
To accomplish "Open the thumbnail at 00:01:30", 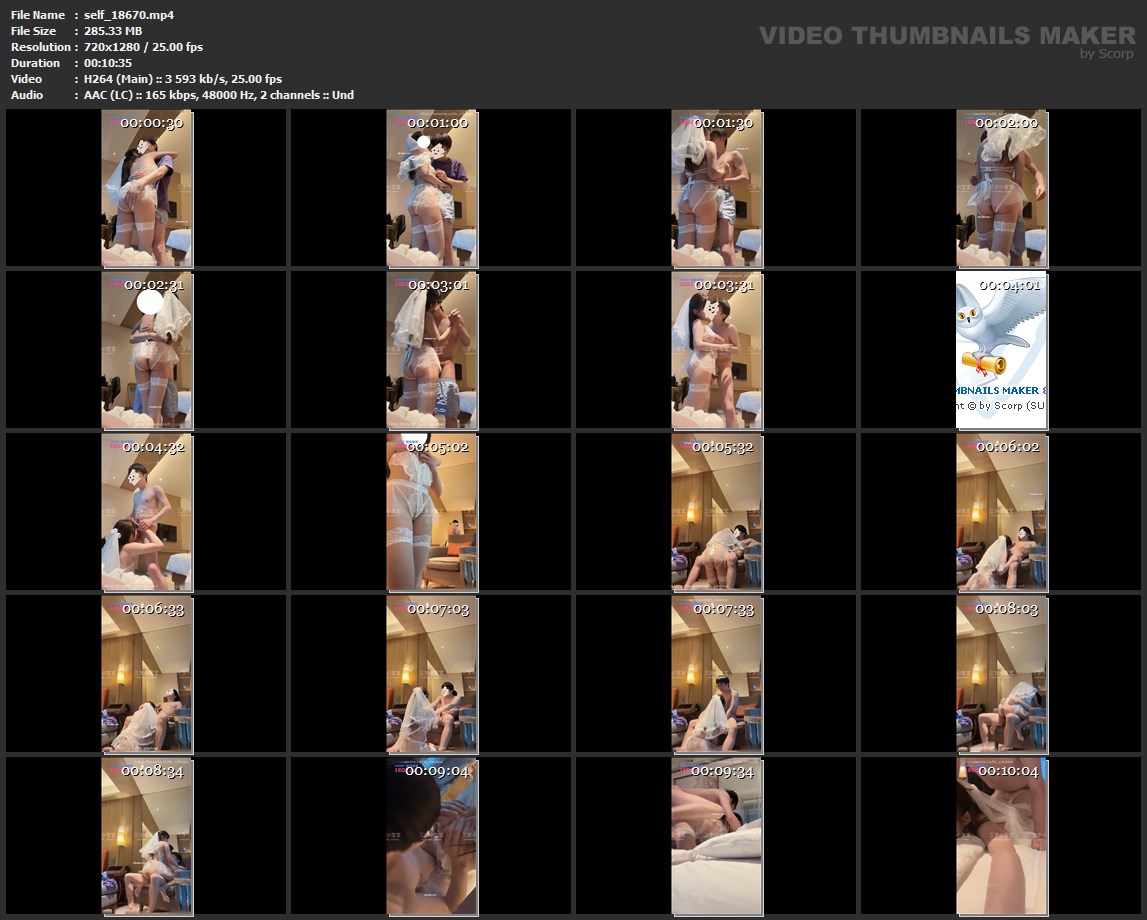I will click(716, 188).
